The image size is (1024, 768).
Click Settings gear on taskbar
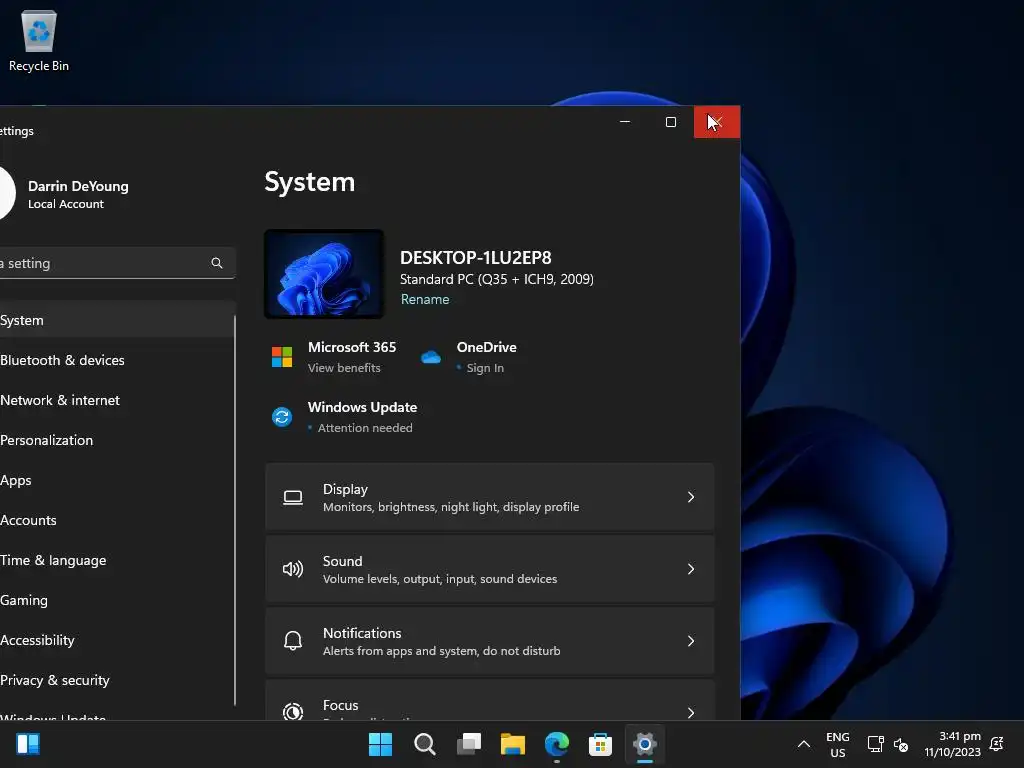coord(645,744)
